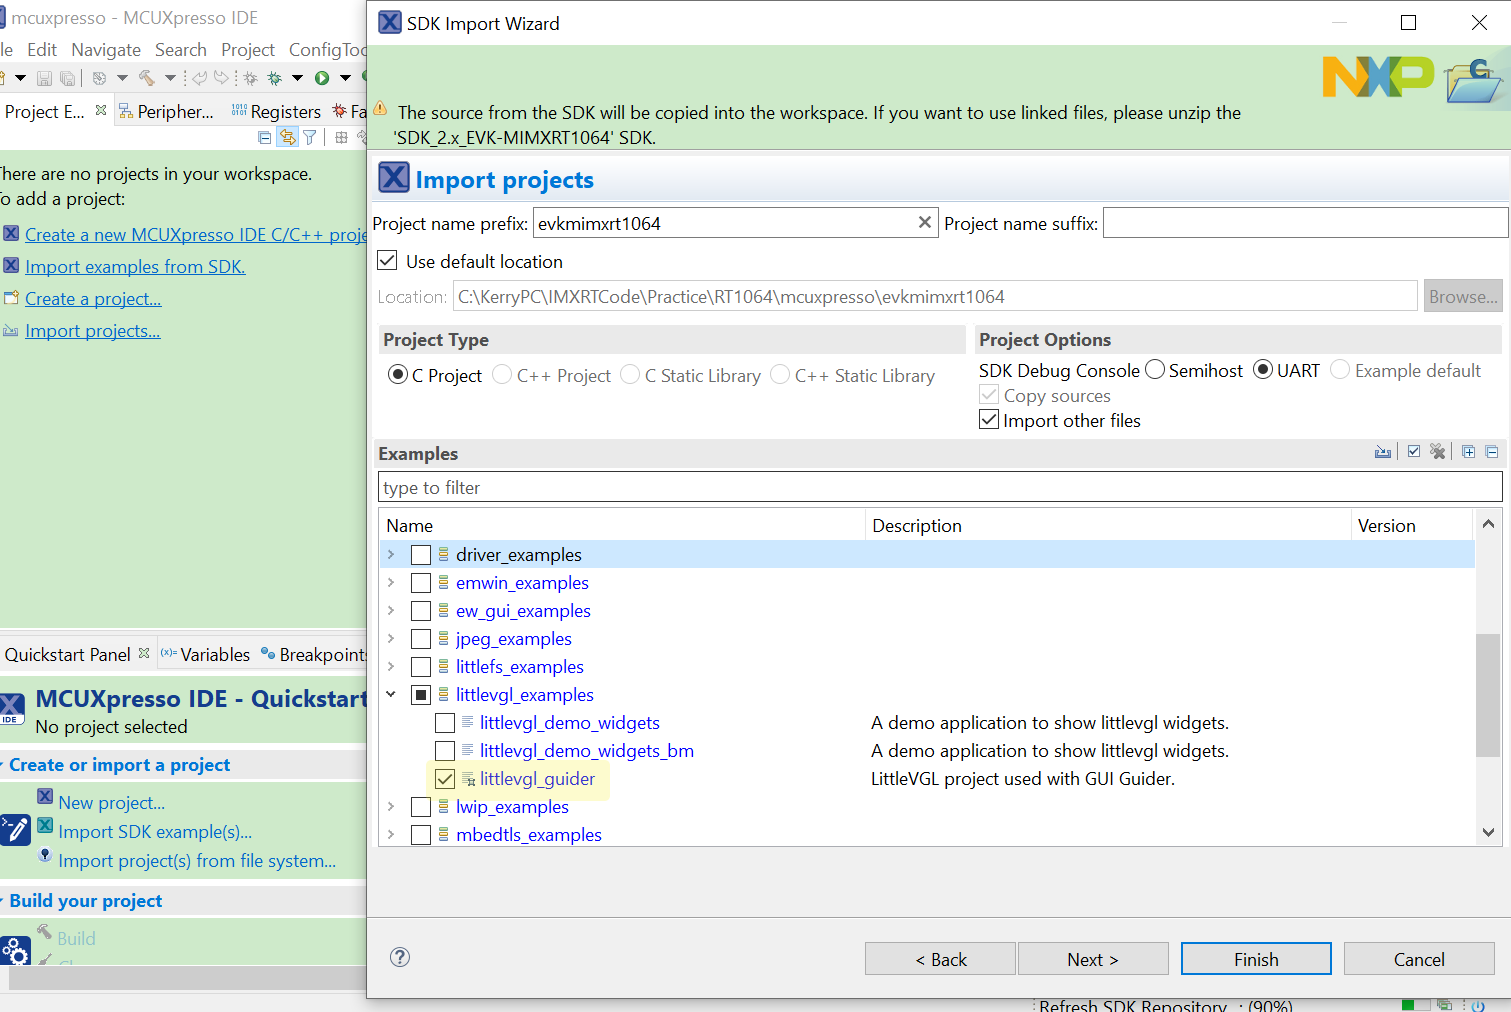Collapse all tree nodes with the minus icon

(x=1493, y=451)
